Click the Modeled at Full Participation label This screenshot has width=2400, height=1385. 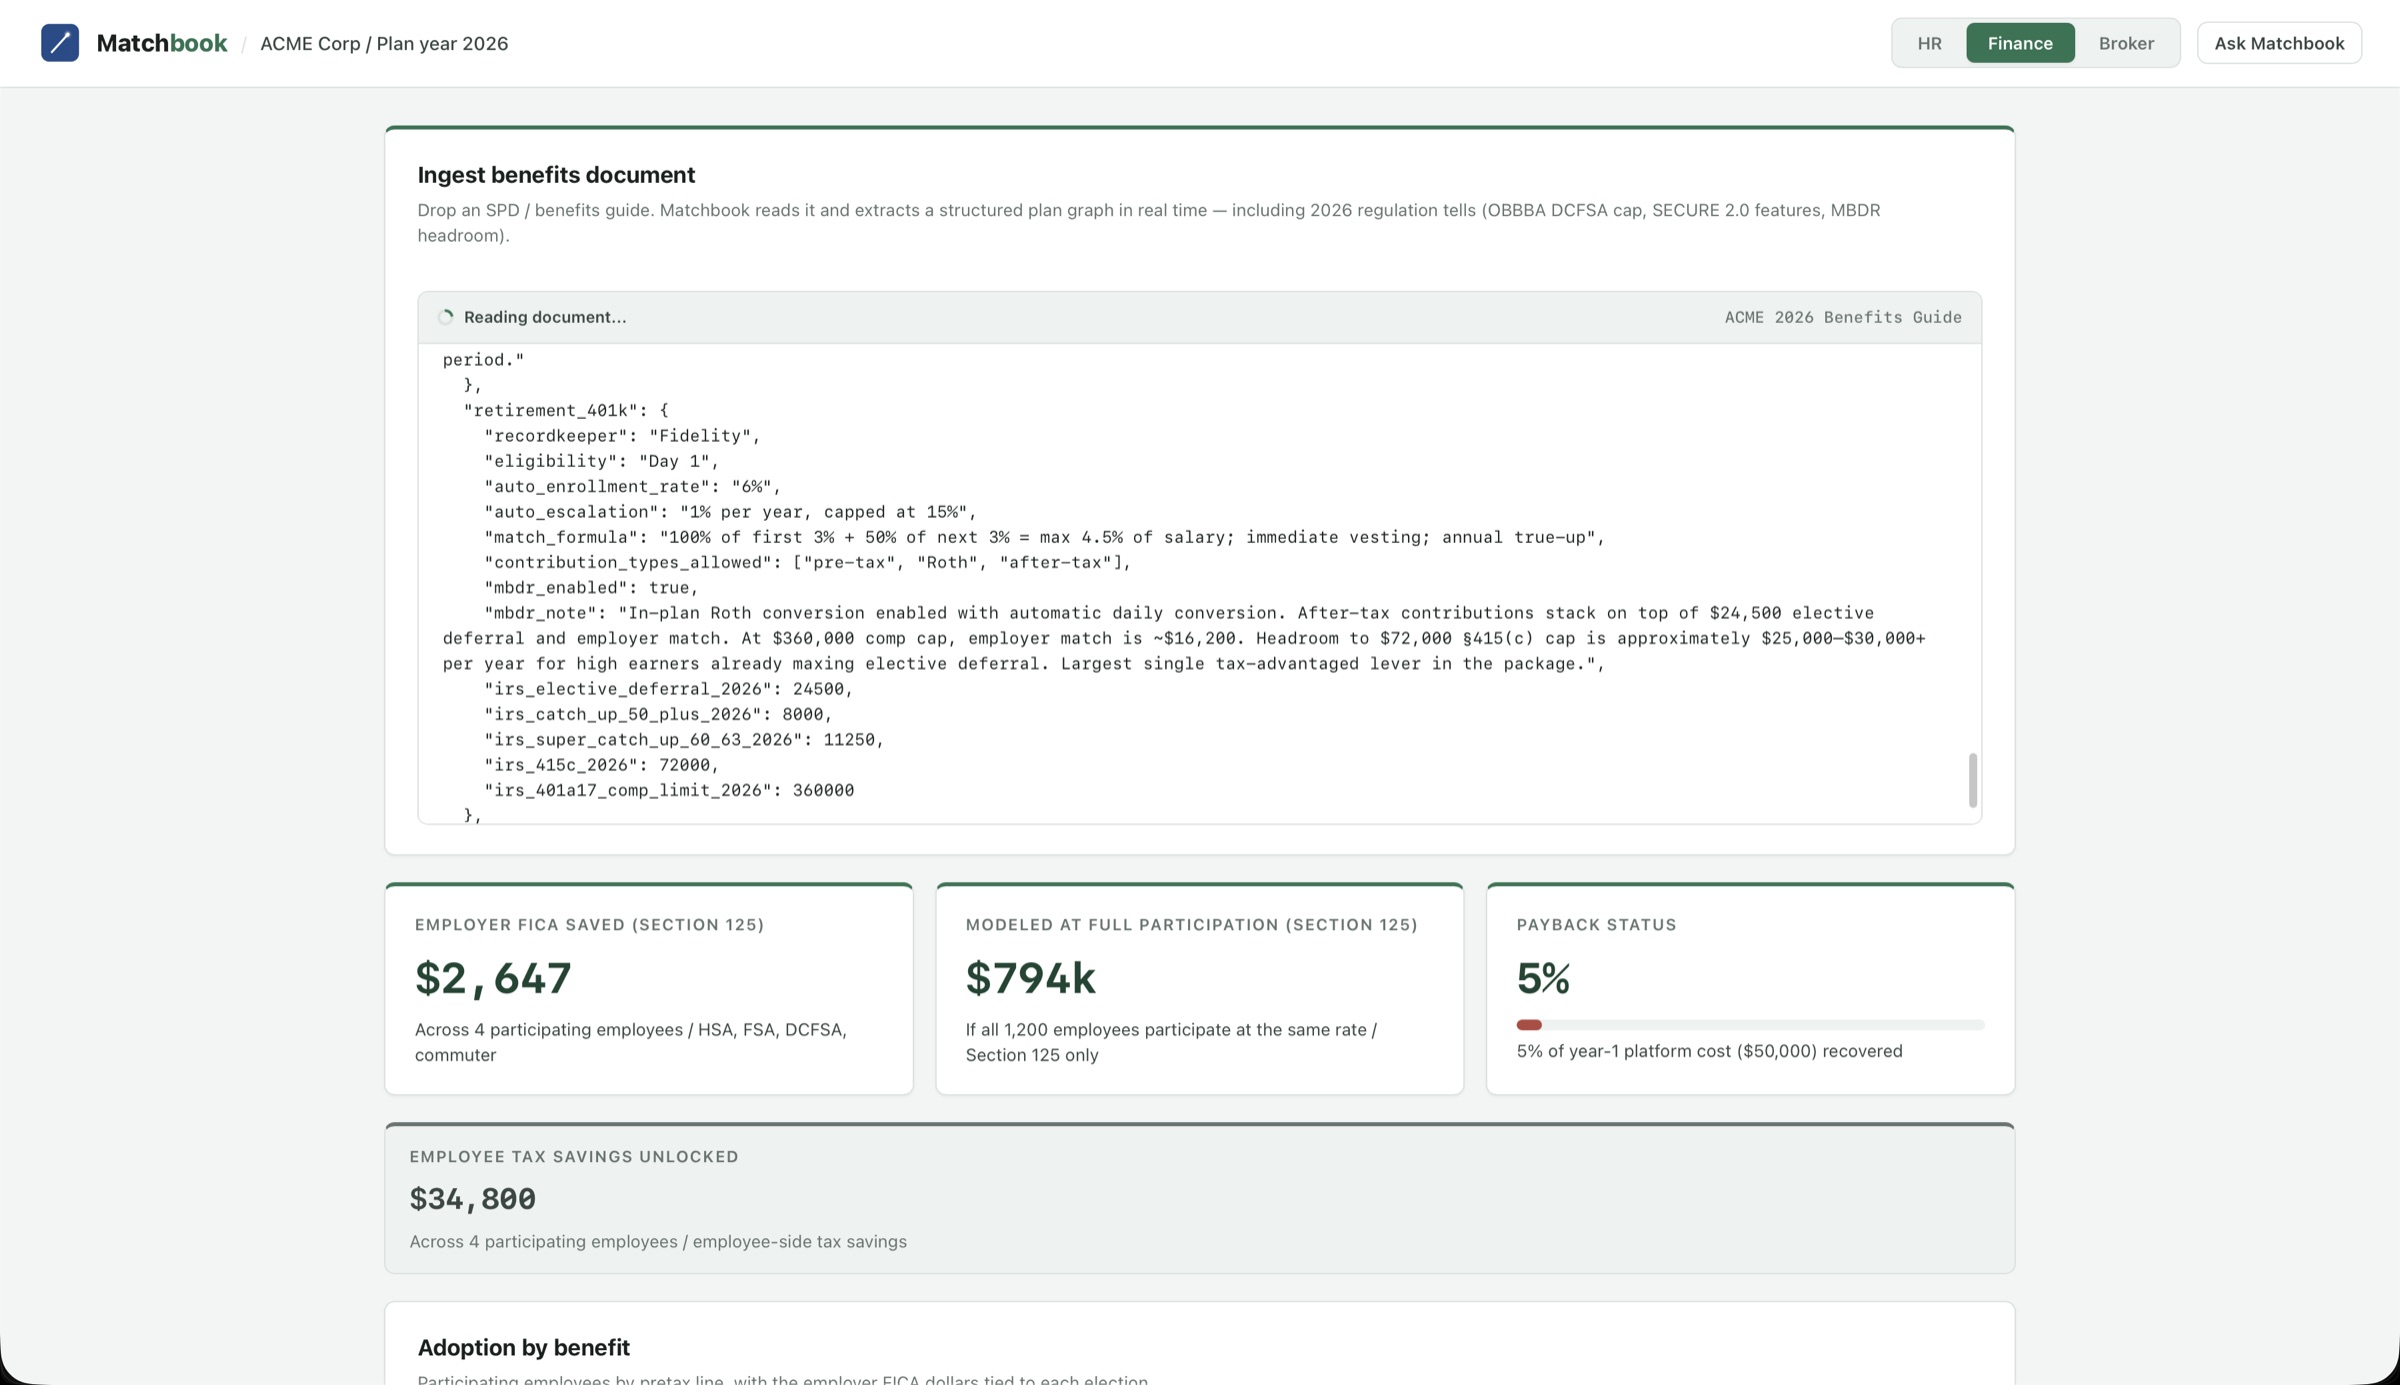[1191, 925]
